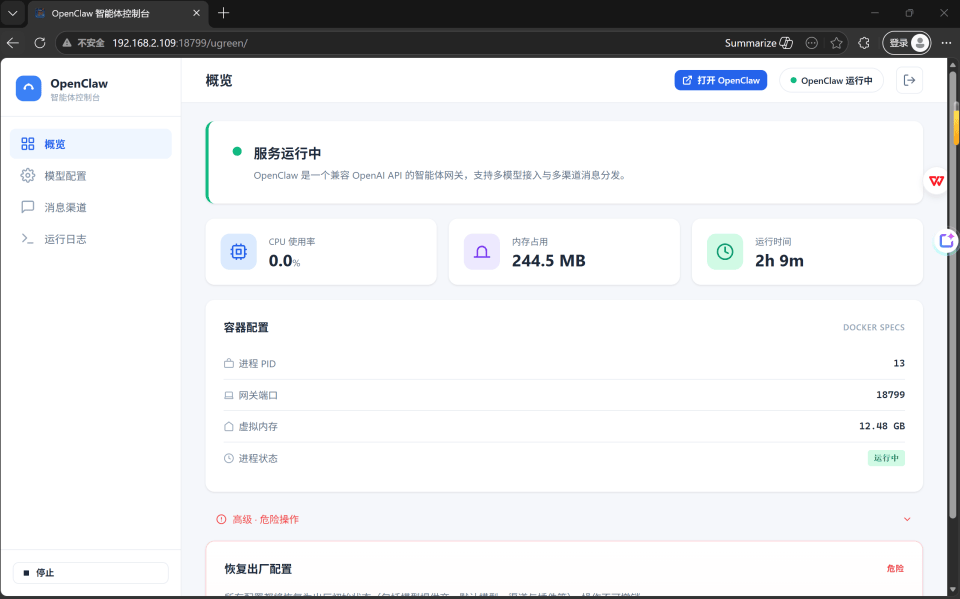Image resolution: width=960 pixels, height=599 pixels.
Task: Click the 高级 · 危险操作 heading
Action: 266,519
